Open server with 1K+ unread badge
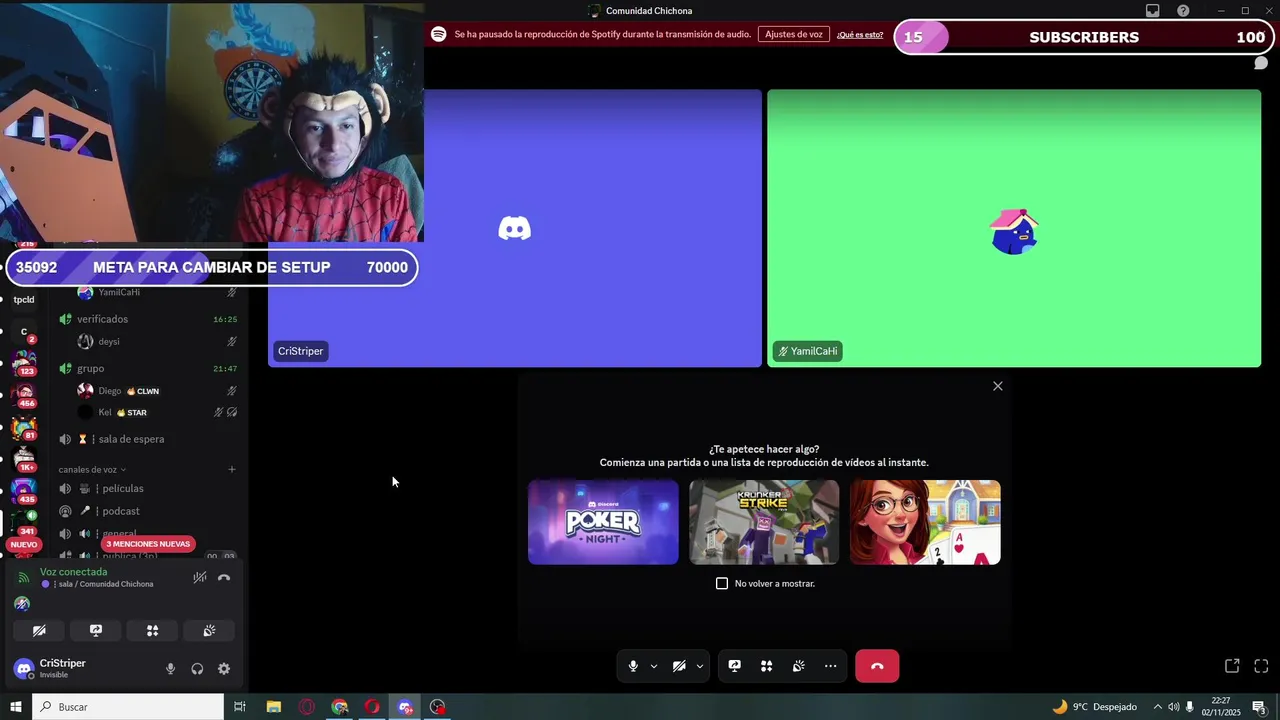The image size is (1280, 720). [24, 459]
